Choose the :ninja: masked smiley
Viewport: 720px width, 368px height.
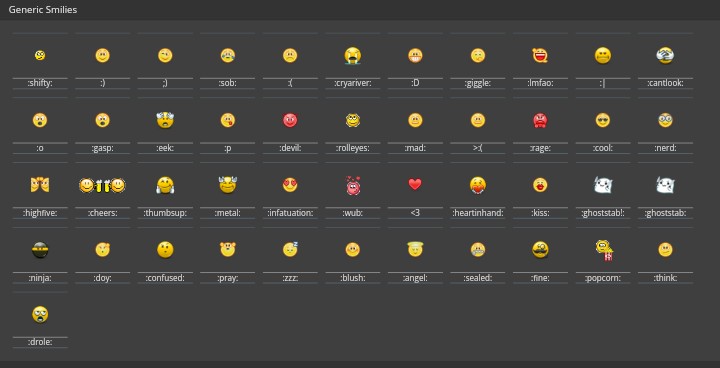pos(40,250)
